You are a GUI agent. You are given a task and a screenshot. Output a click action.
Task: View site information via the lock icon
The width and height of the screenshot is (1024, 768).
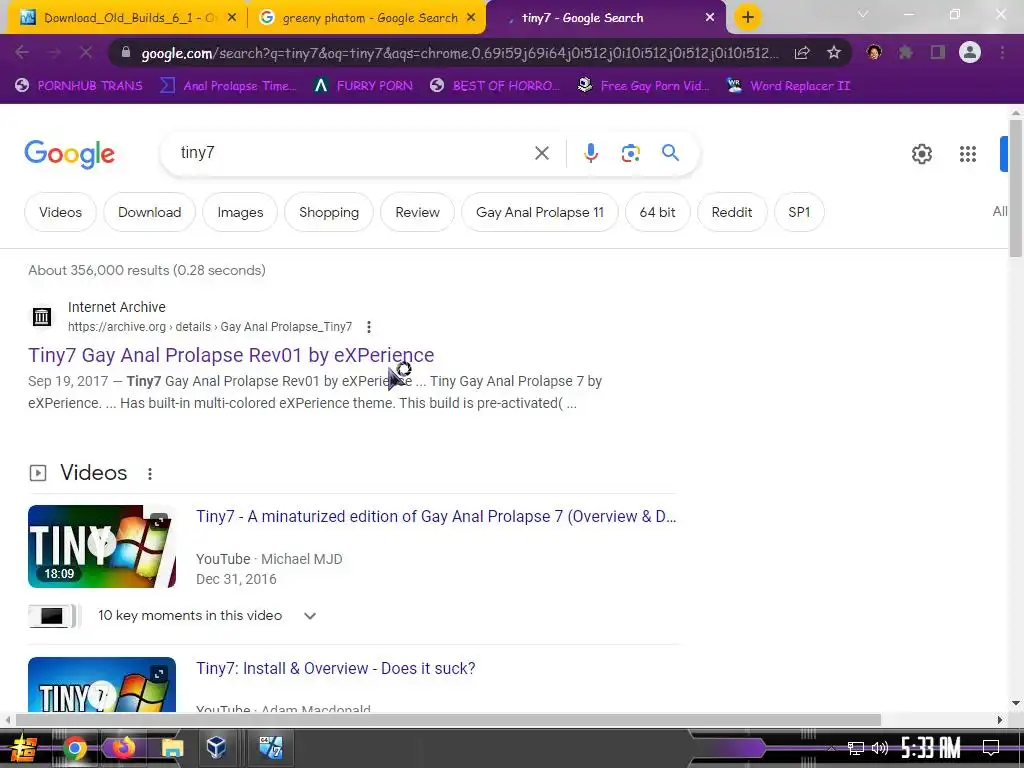pos(125,53)
